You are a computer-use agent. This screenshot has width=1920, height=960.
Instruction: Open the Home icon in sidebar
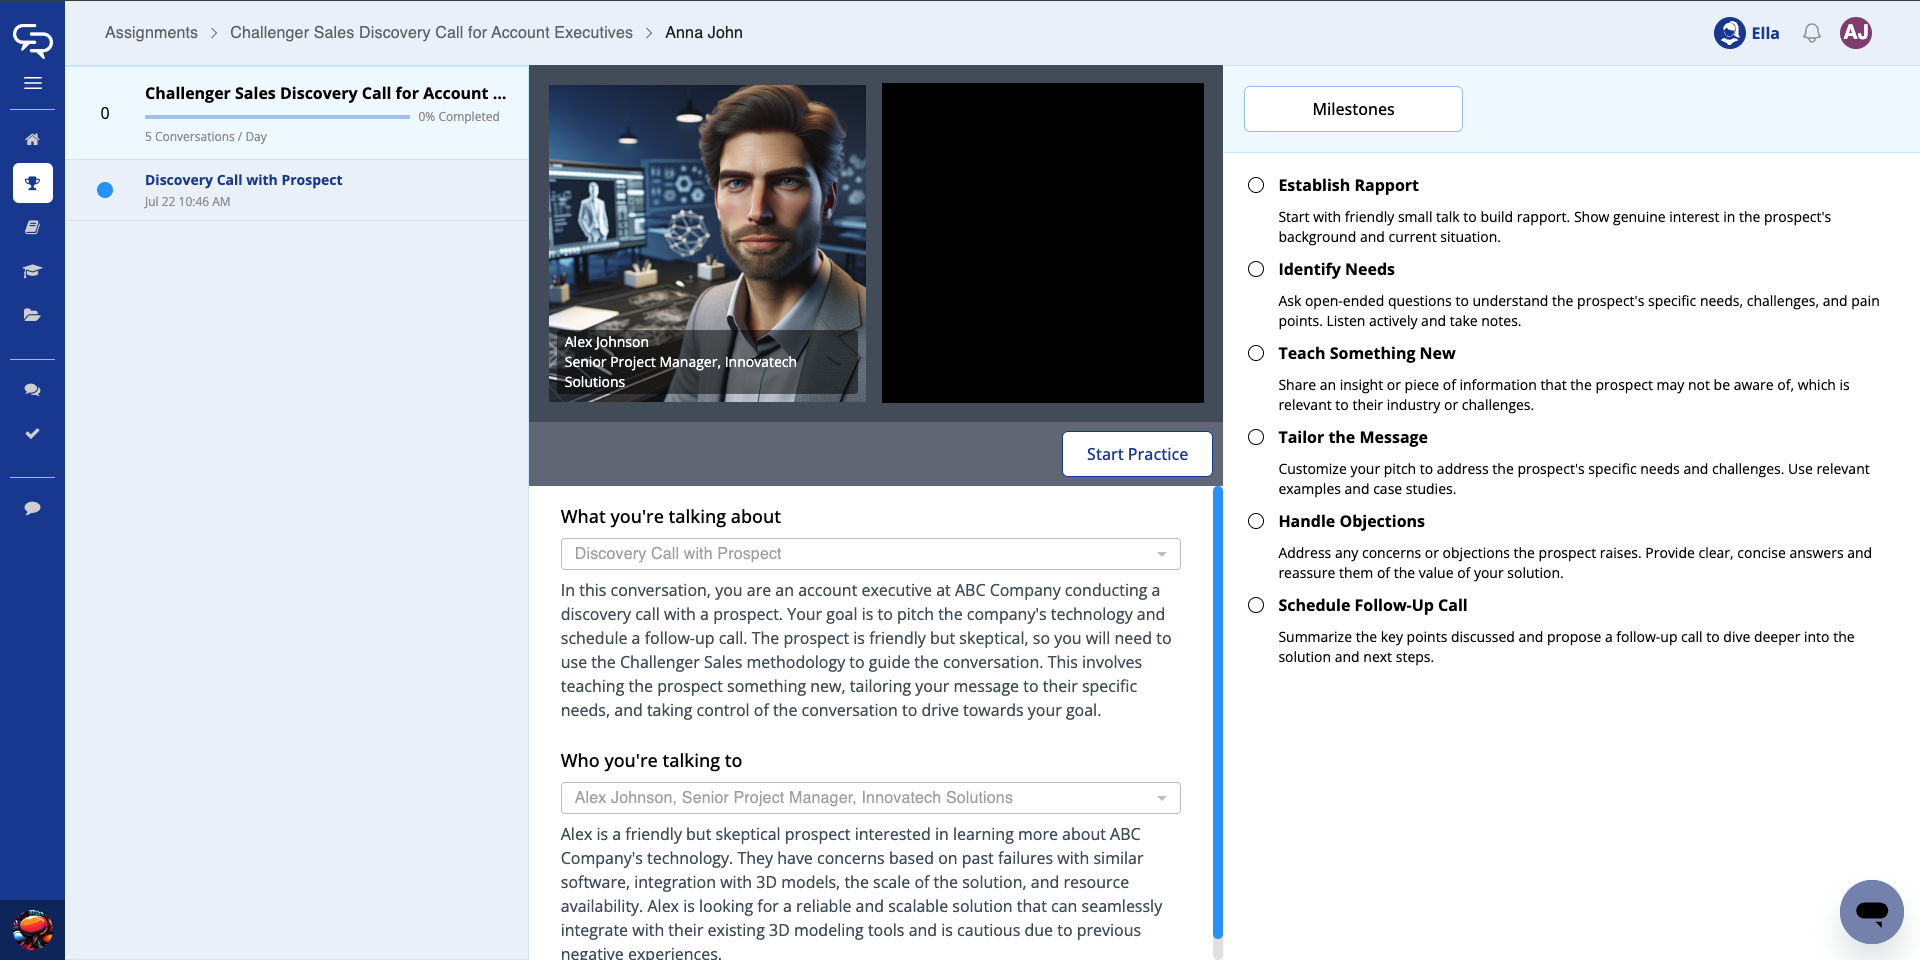pyautogui.click(x=32, y=139)
